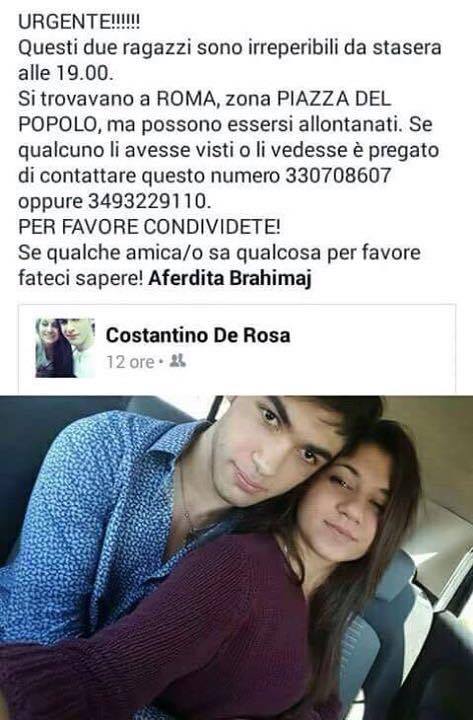The image size is (473, 720).
Task: Click the 'Se qualche amica/o sa qualcosa' line
Action: [x=170, y=253]
